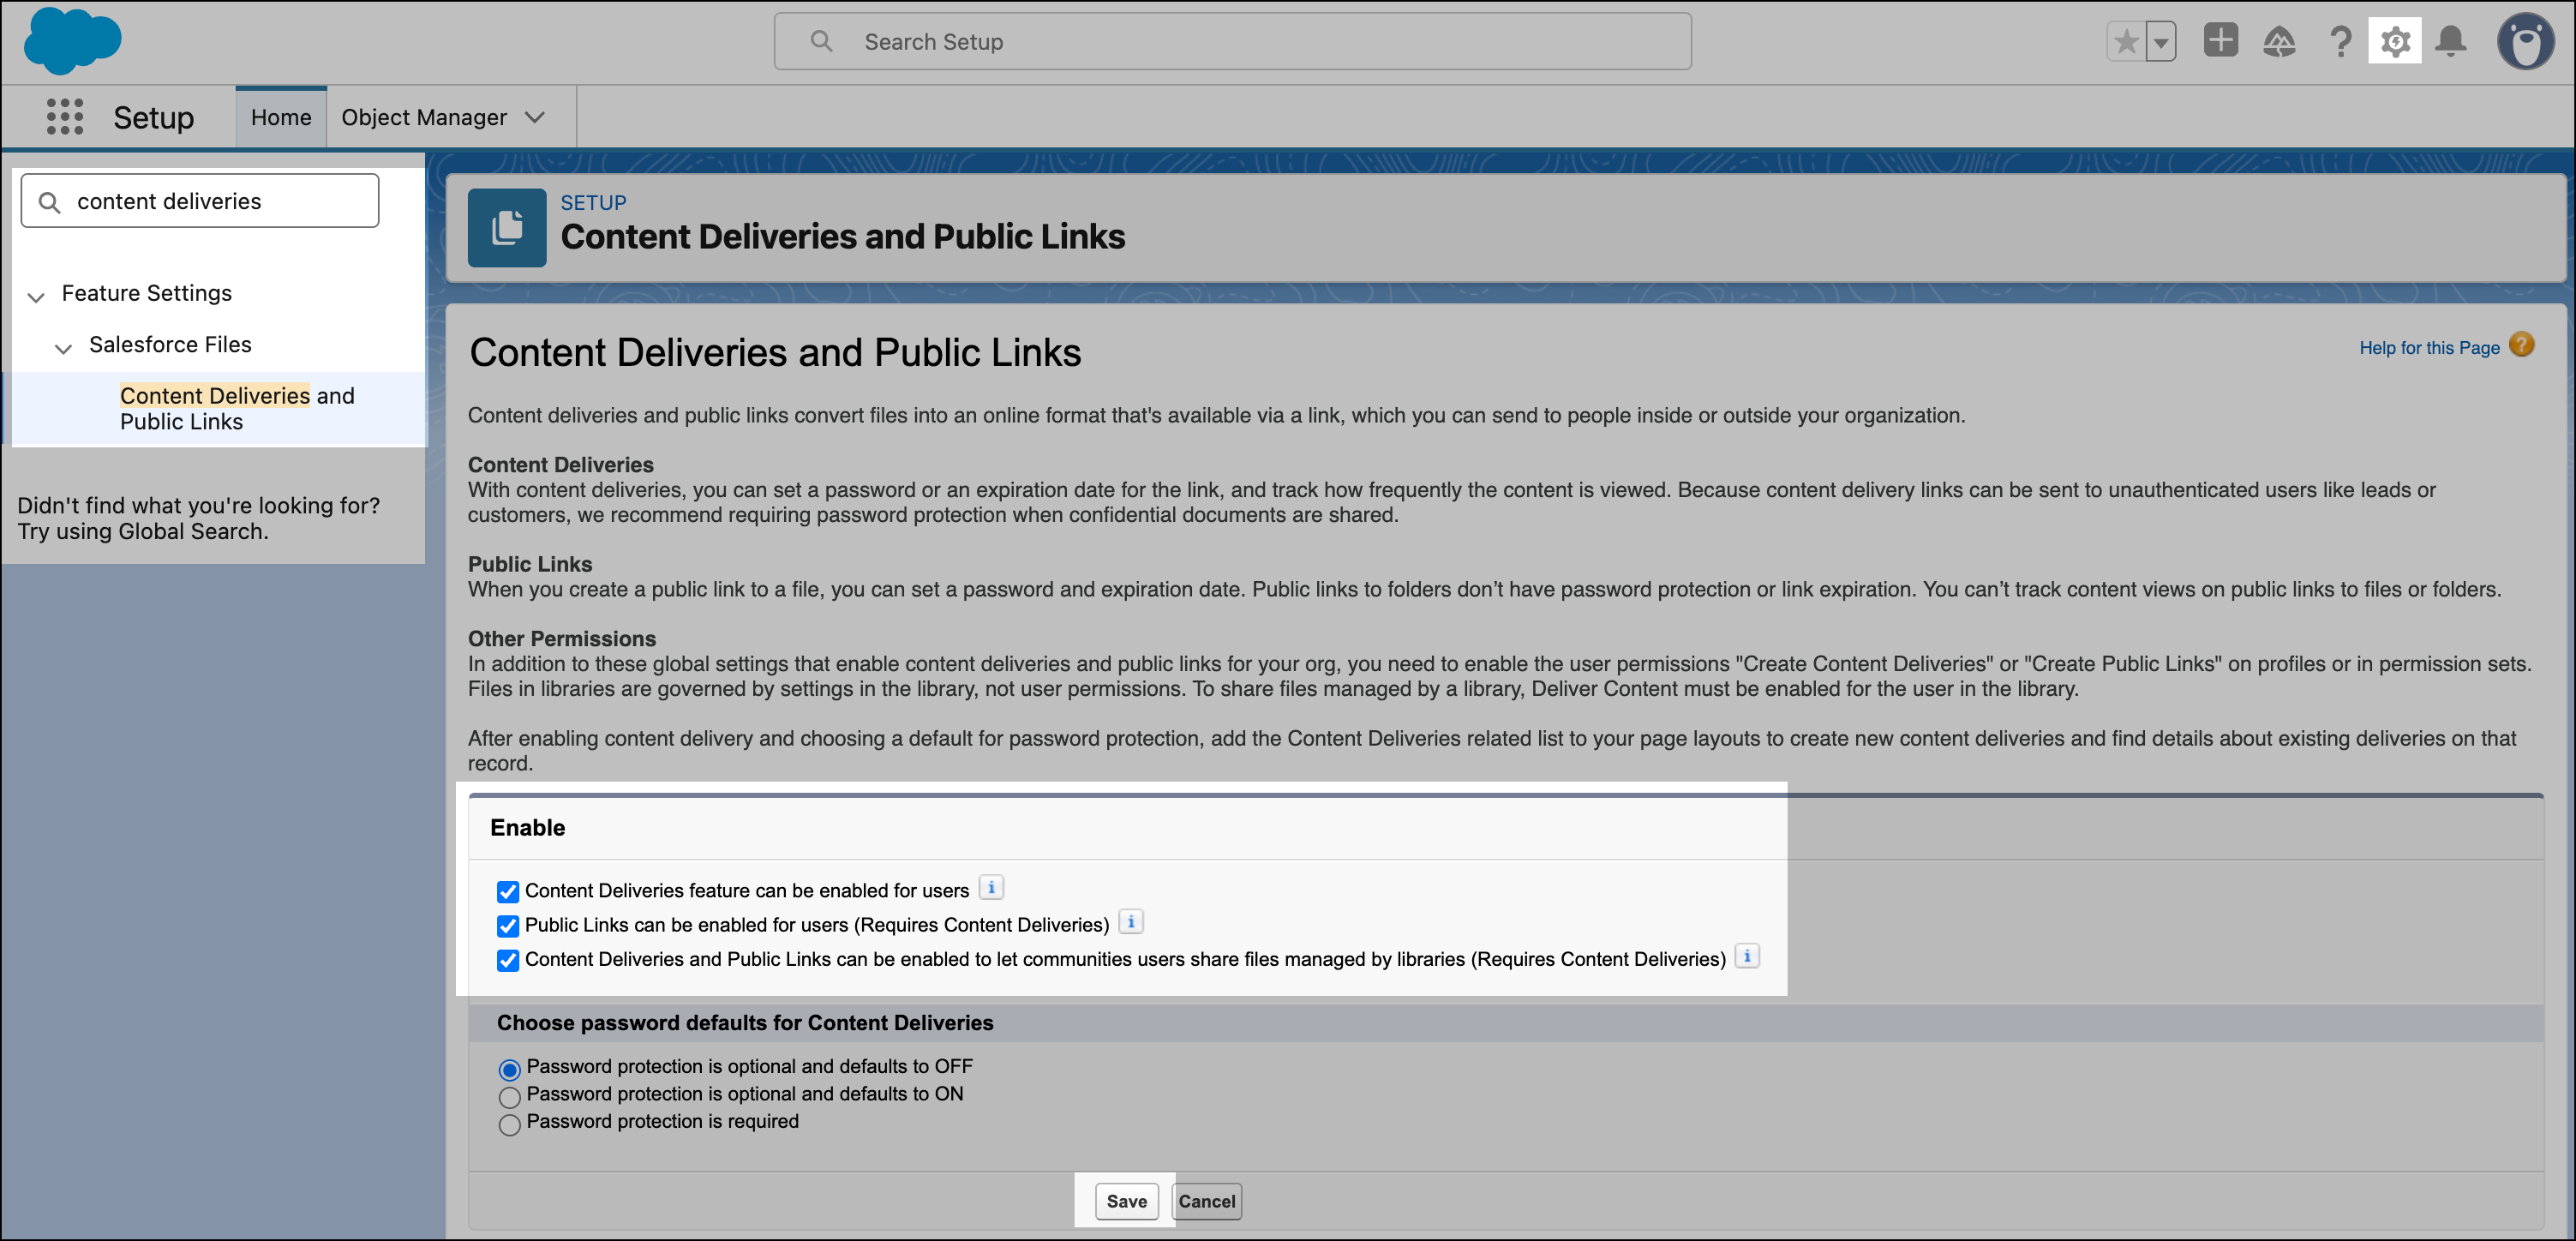This screenshot has height=1241, width=2576.
Task: Select Password protection is required
Action: (509, 1124)
